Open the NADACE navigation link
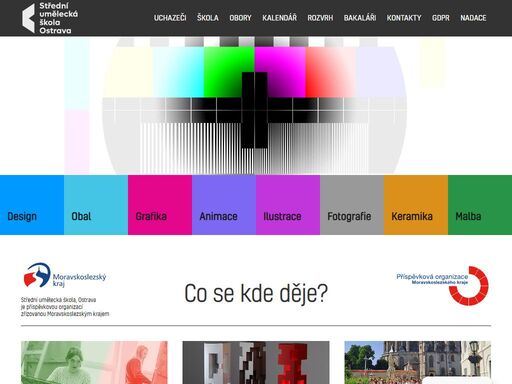The height and width of the screenshot is (384, 512). [473, 18]
